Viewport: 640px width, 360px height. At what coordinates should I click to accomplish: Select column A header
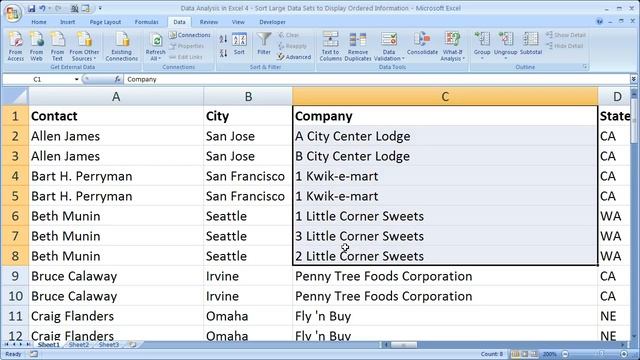pyautogui.click(x=116, y=97)
